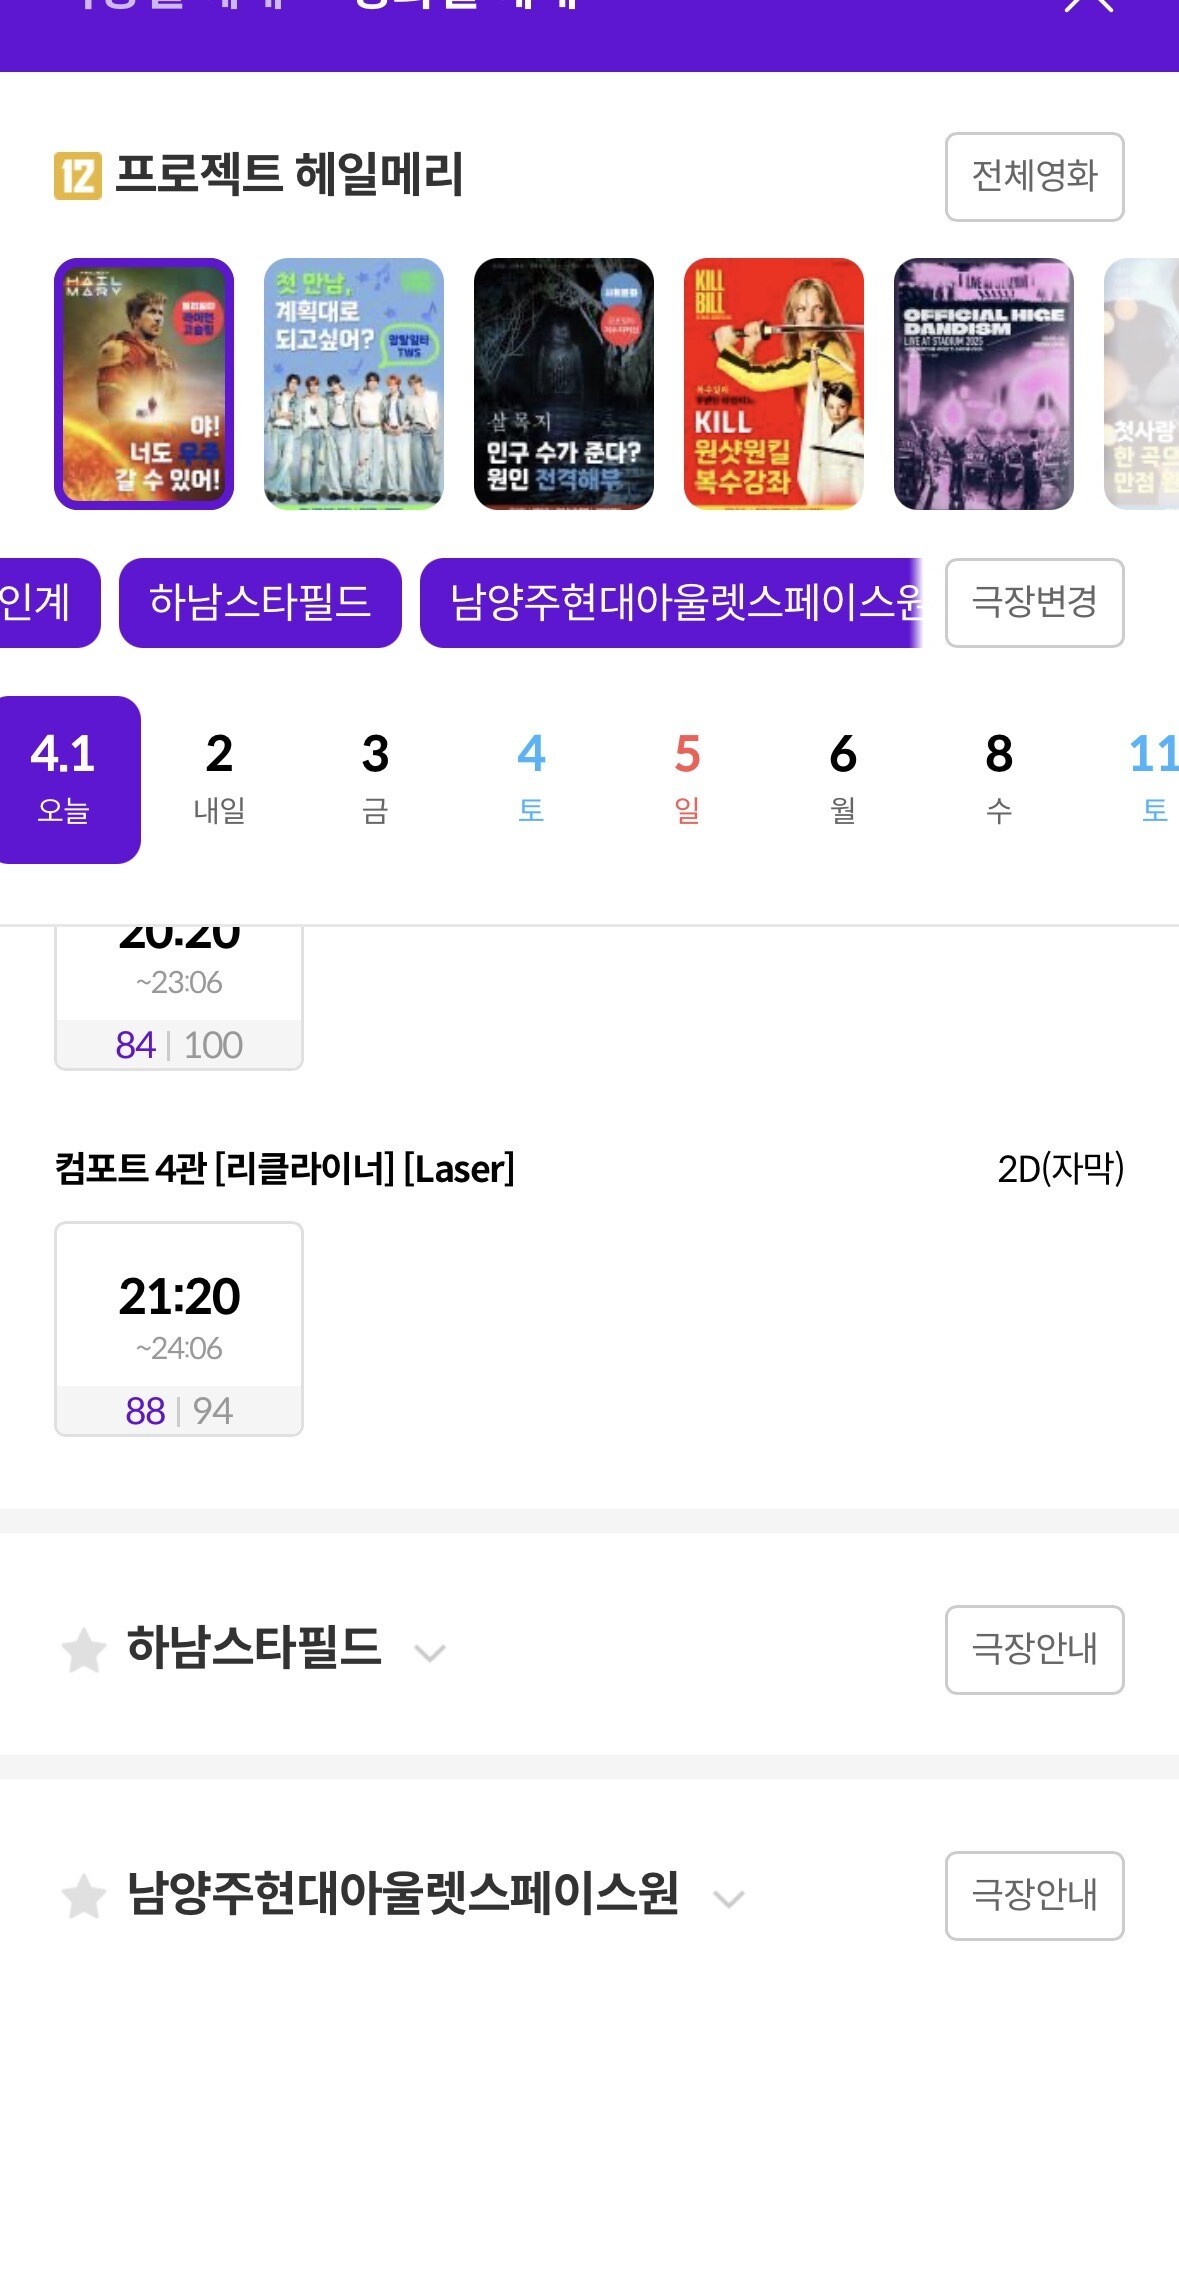Choose tomorrow's date 2 내일
Screen dimensions: 1179x2283
[219, 779]
